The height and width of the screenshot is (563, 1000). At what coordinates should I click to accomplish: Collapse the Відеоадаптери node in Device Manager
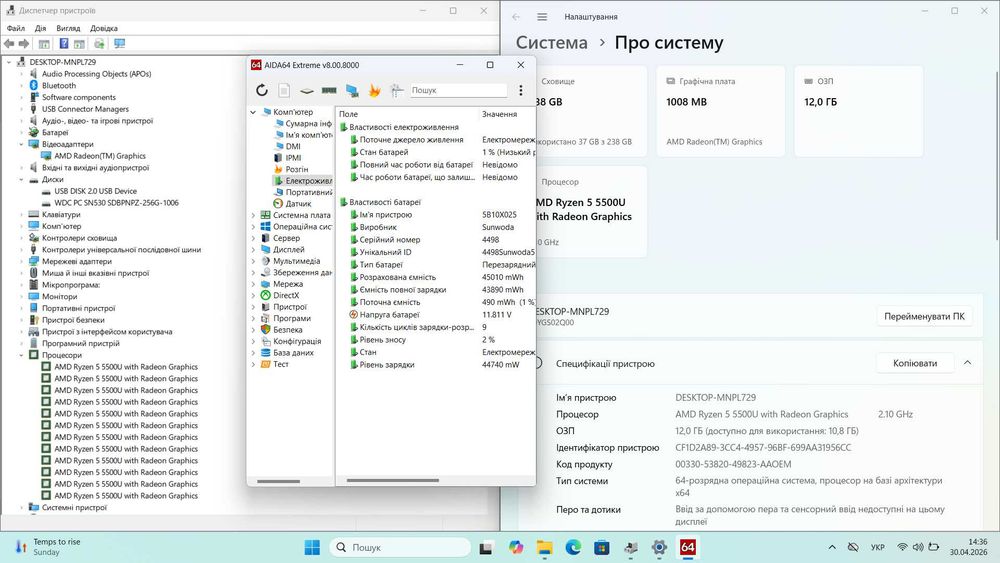tap(21, 144)
